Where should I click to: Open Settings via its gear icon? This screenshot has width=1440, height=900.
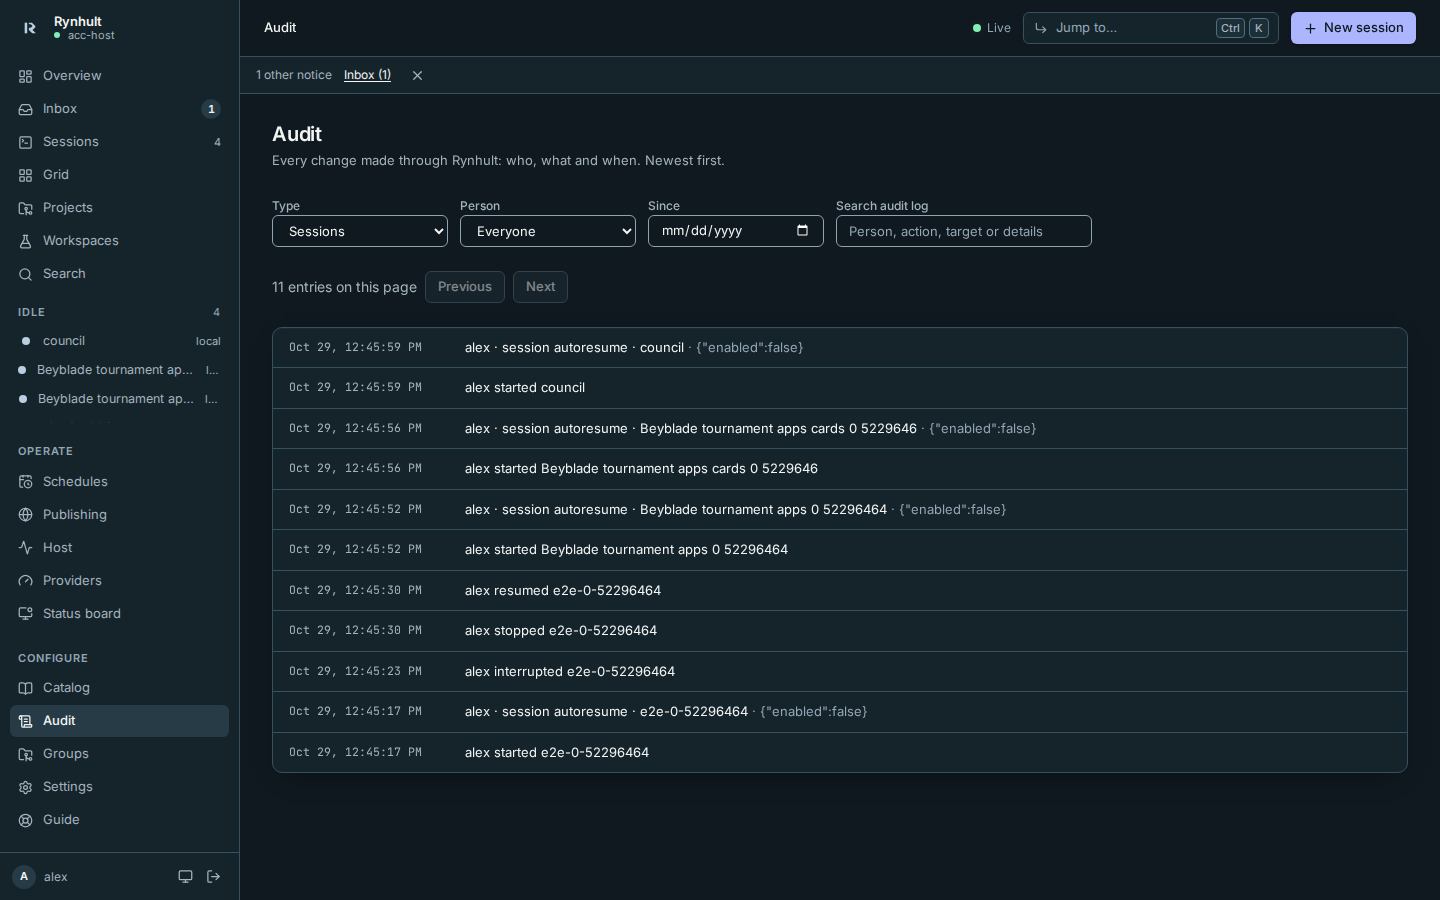25,787
